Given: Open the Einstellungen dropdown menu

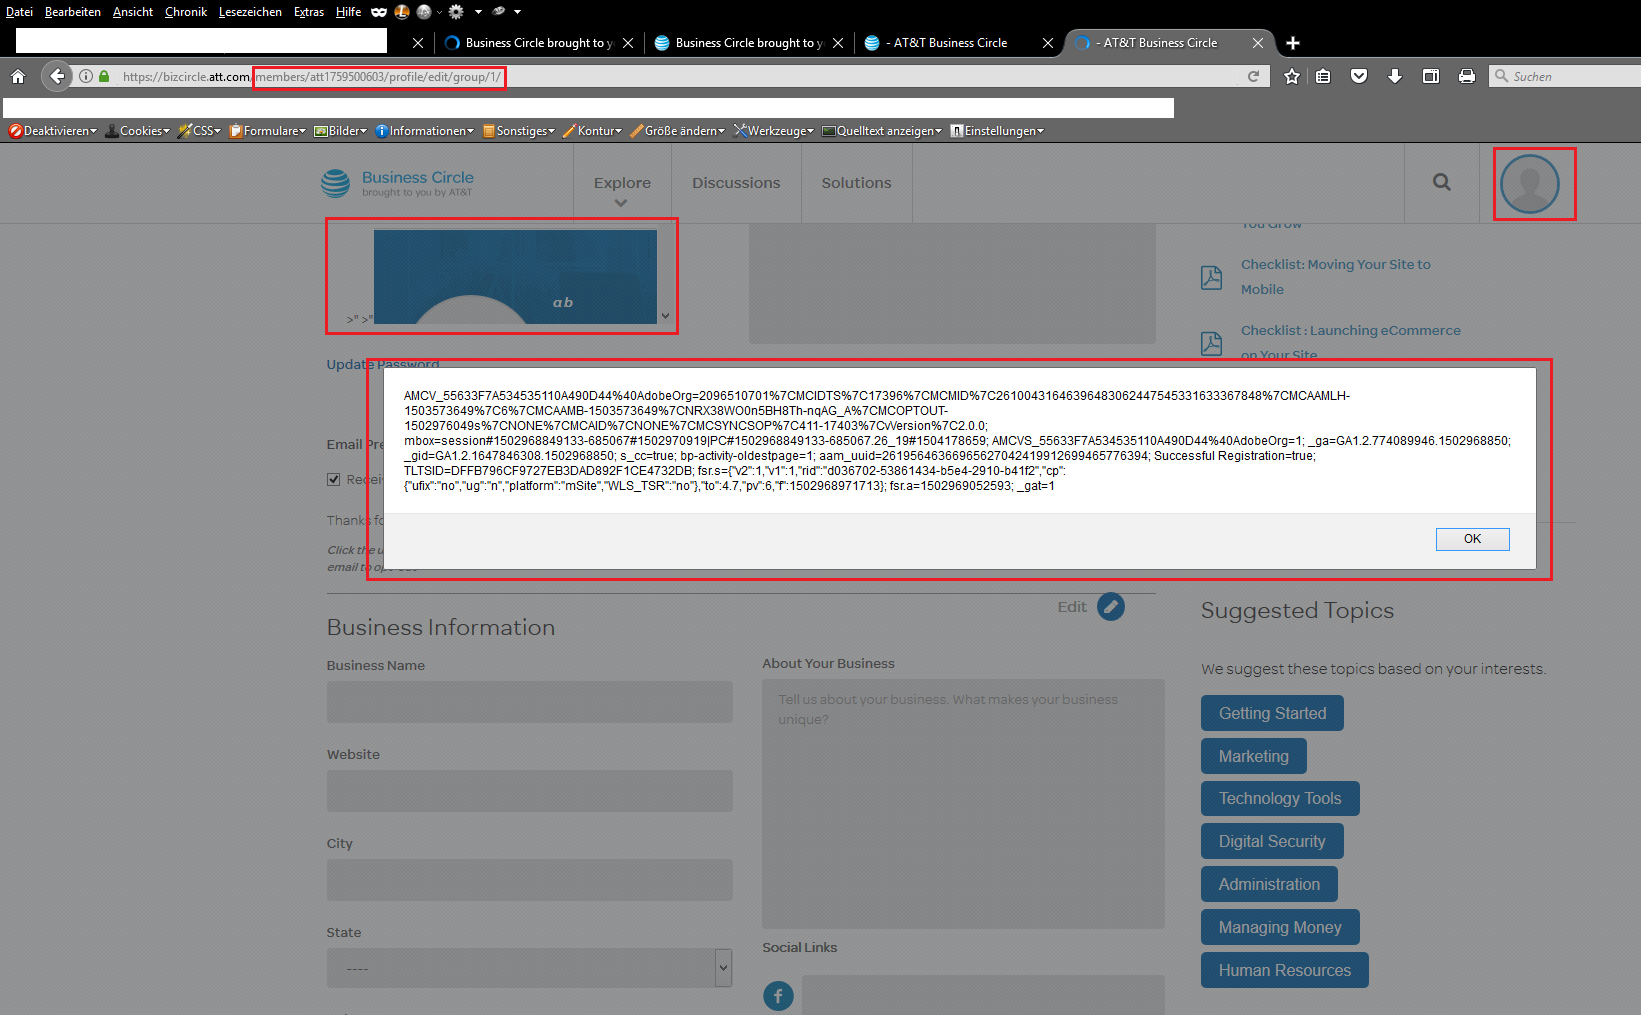Looking at the screenshot, I should (x=997, y=131).
